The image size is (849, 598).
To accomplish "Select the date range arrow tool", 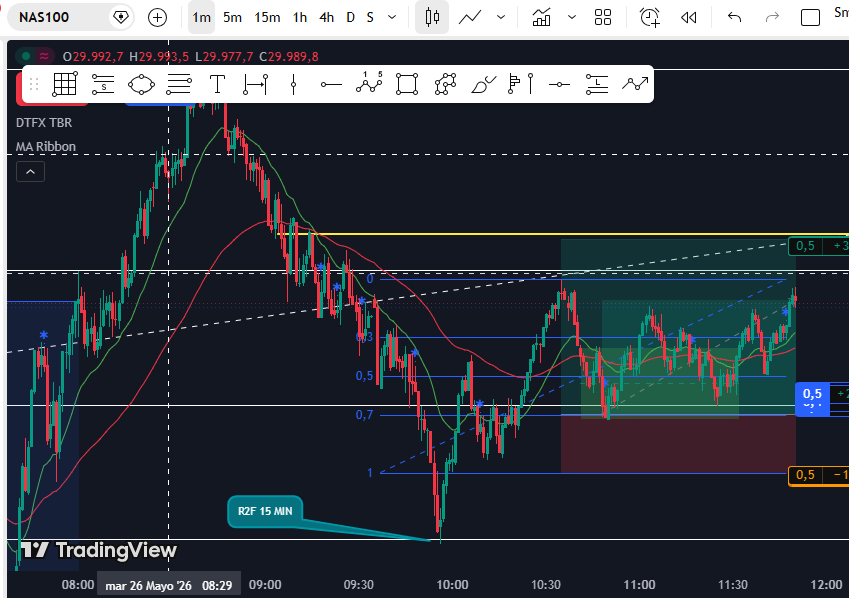I will point(255,84).
